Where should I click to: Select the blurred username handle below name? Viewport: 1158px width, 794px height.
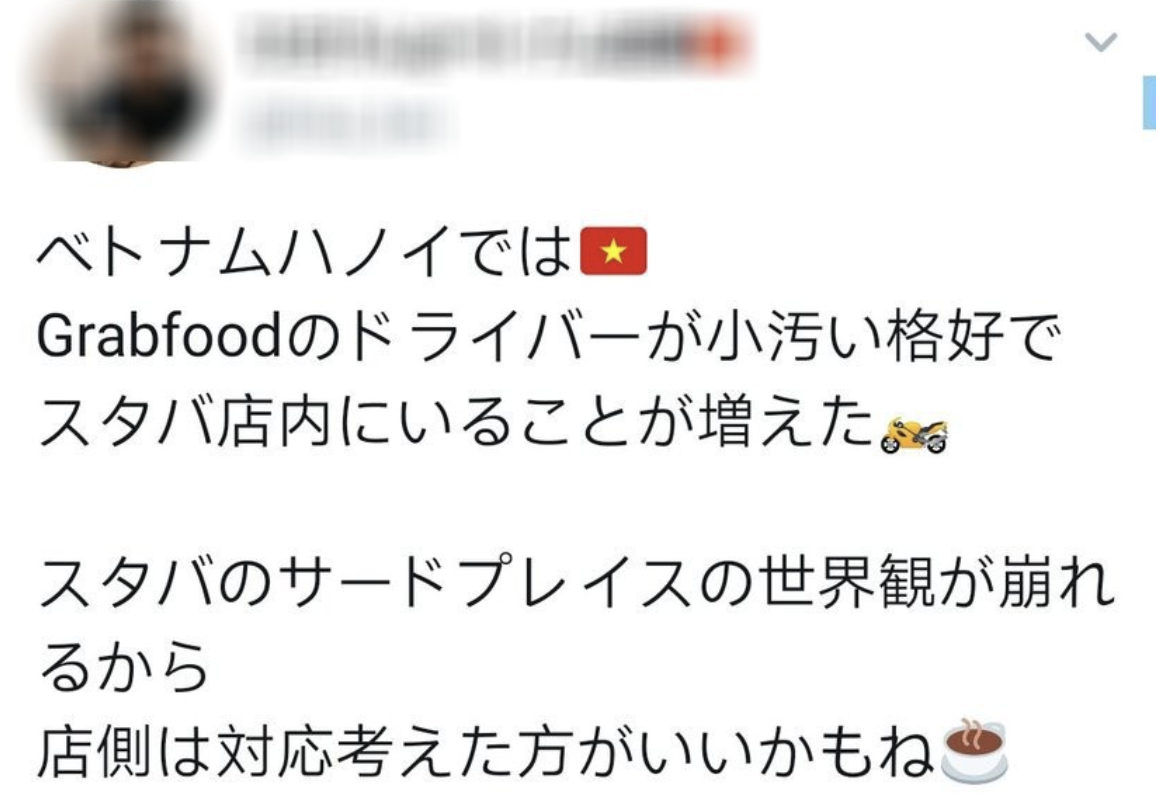(x=345, y=124)
